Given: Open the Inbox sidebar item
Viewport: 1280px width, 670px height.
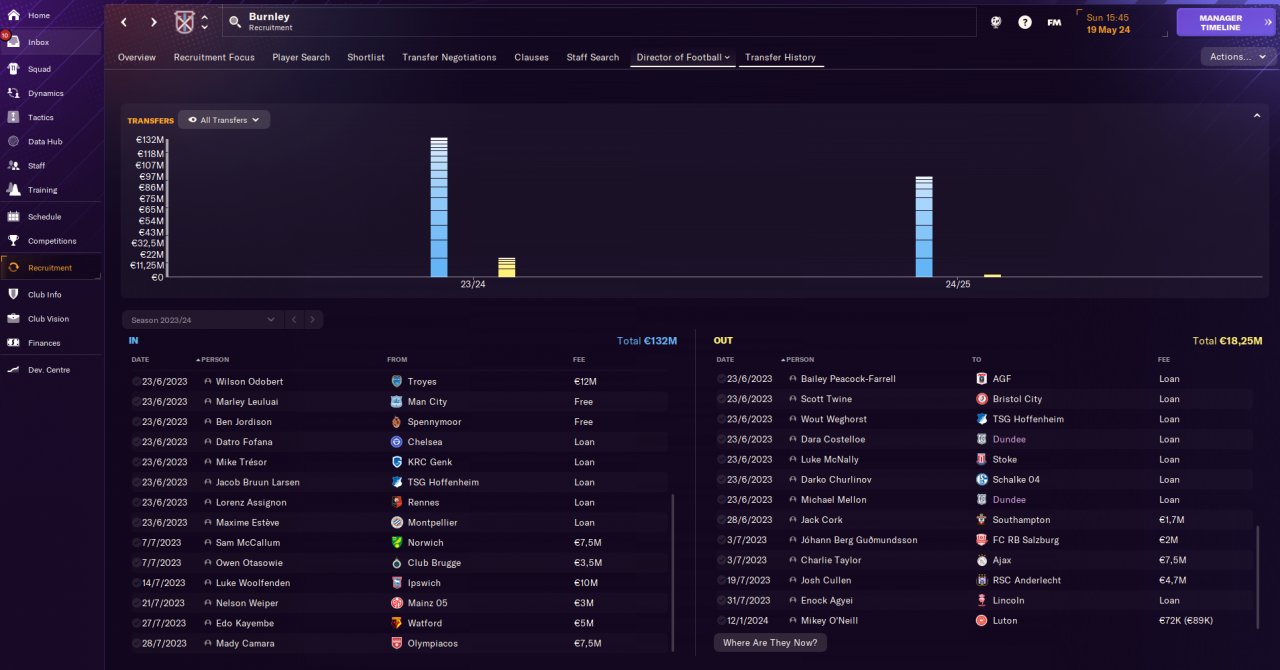Looking at the screenshot, I should click(51, 42).
